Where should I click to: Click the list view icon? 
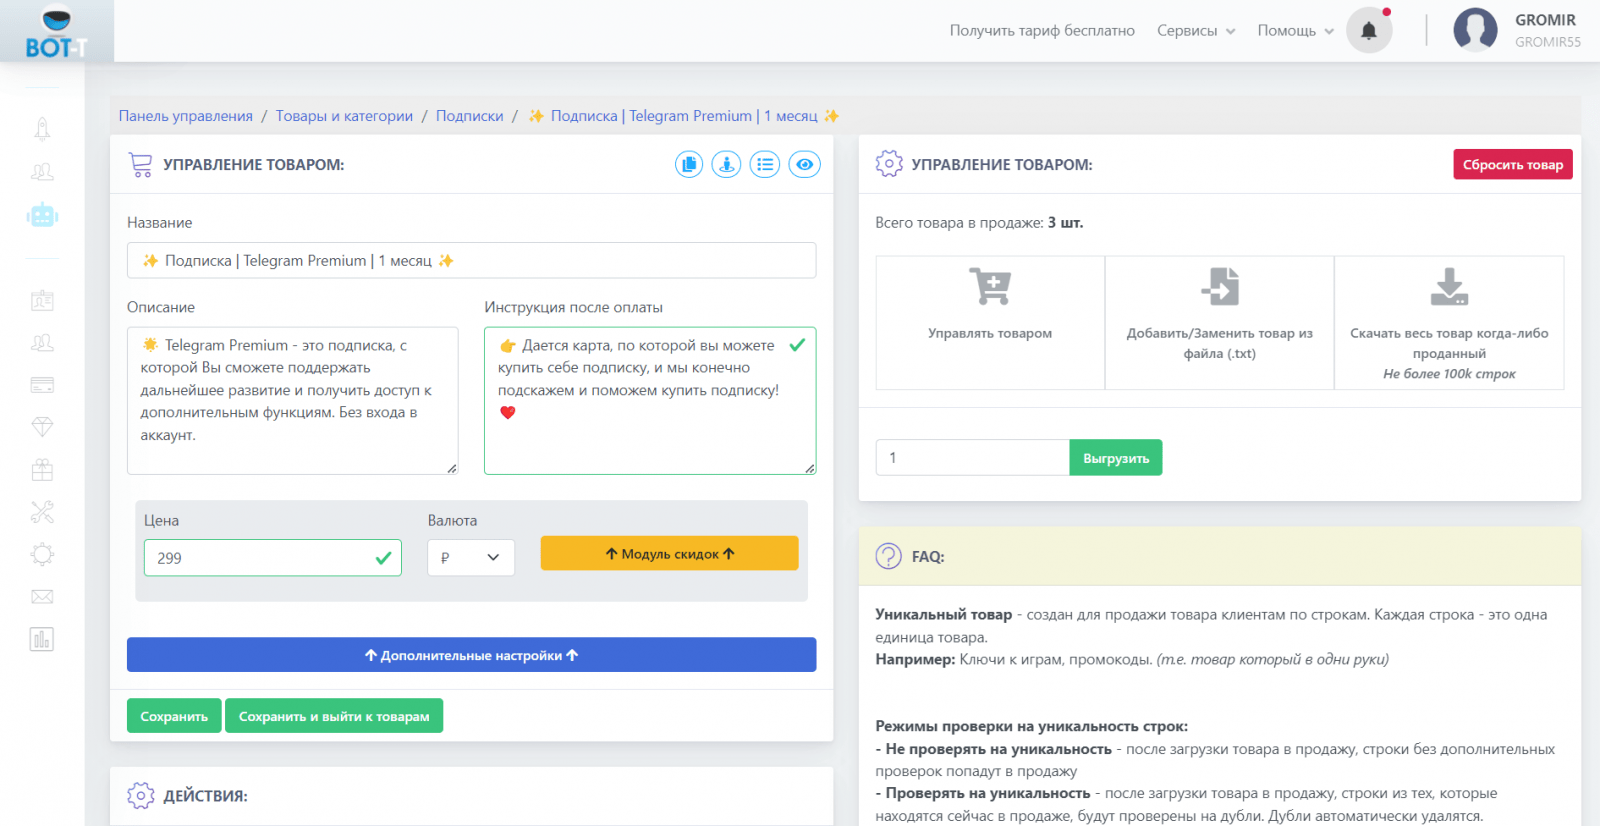[765, 164]
